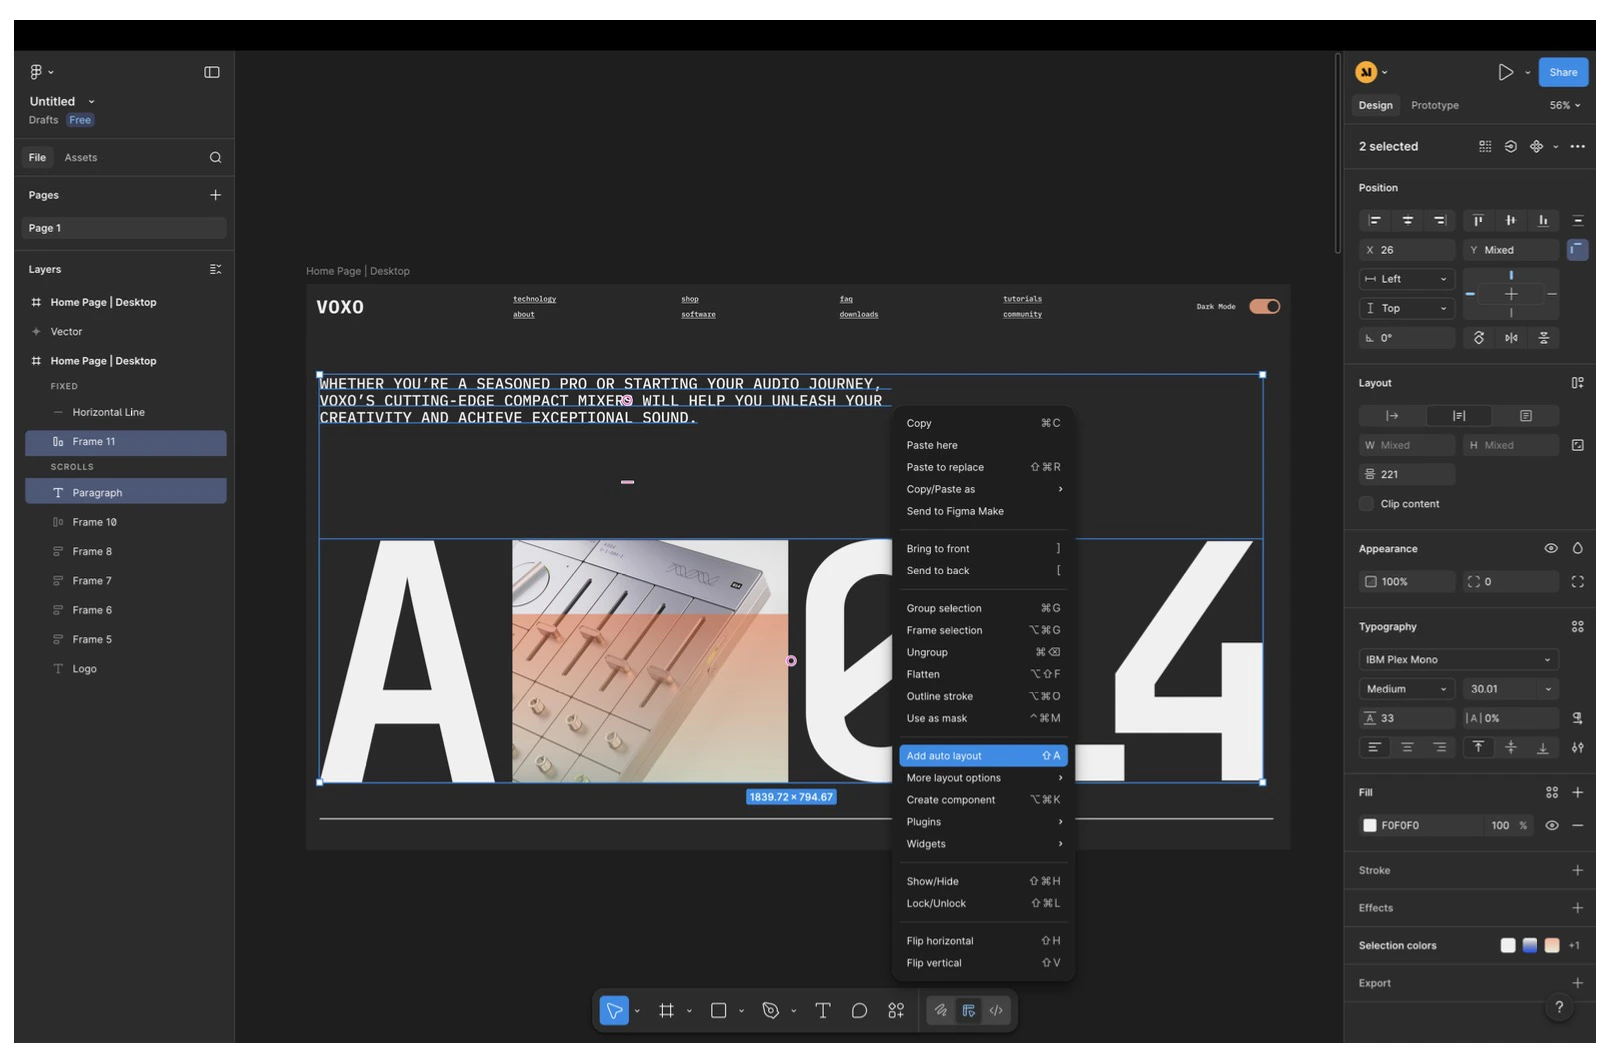Select the Horizontal Line layer
This screenshot has height=1062, width=1614.
[126, 412]
